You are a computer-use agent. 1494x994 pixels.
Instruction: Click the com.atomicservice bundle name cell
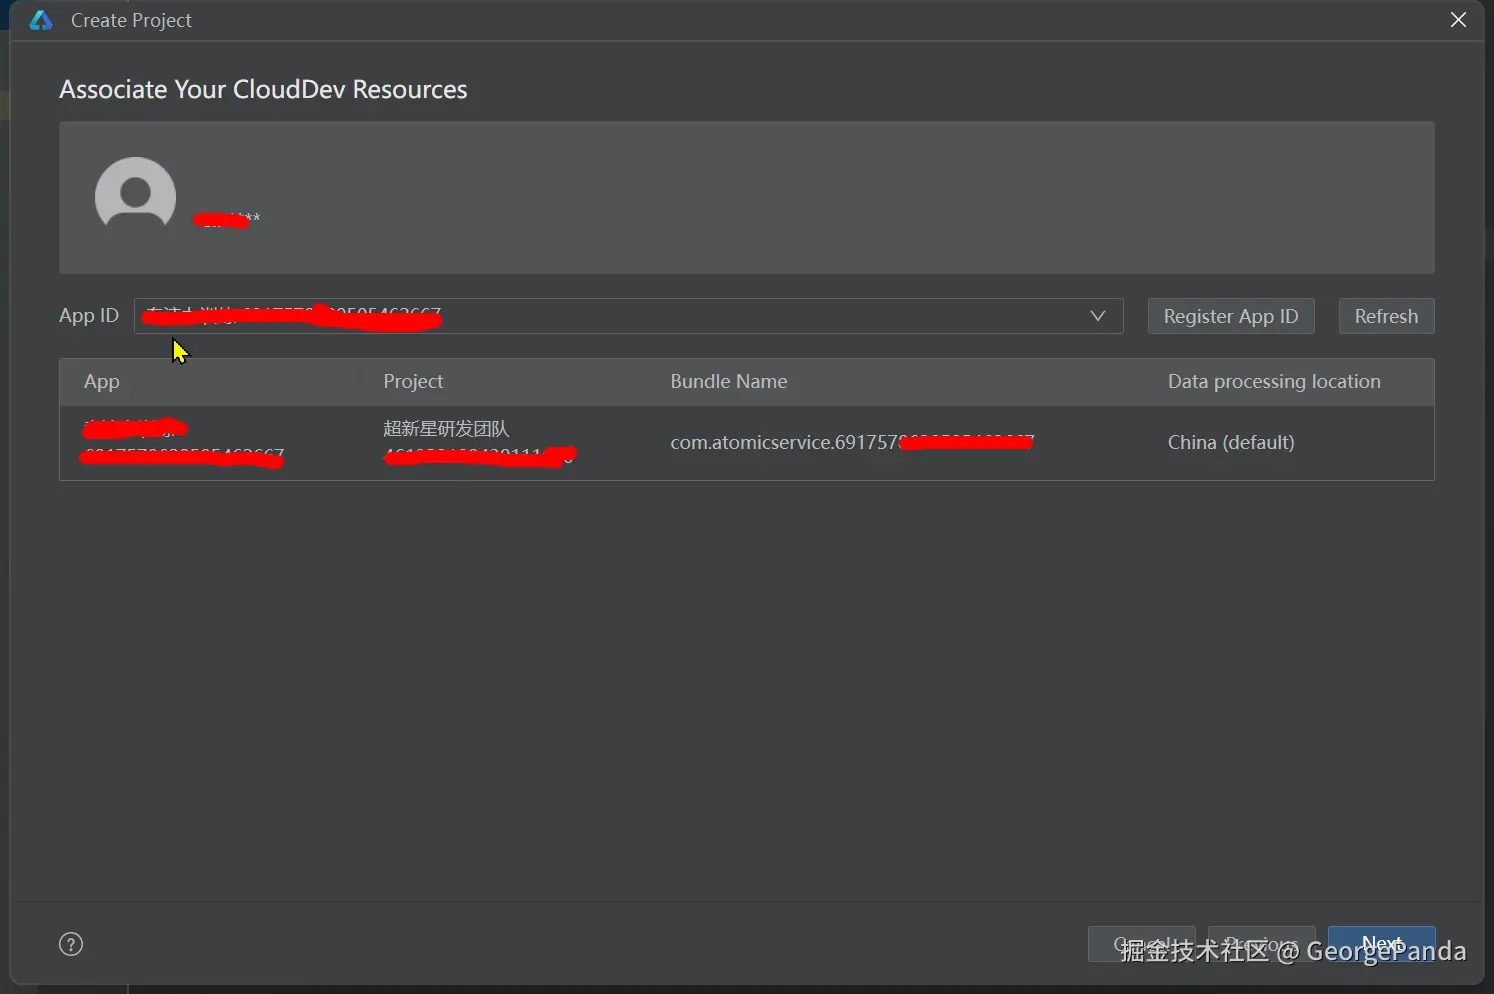pos(851,442)
